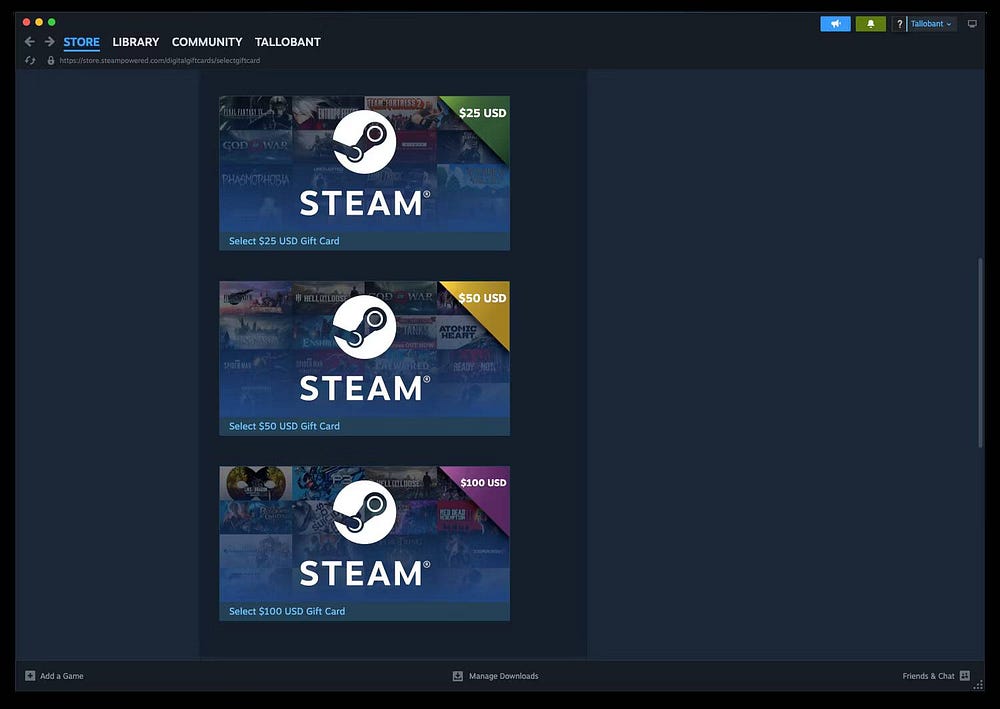Open downloads via the Manage Downloads icon
This screenshot has width=1000, height=709.
456,676
